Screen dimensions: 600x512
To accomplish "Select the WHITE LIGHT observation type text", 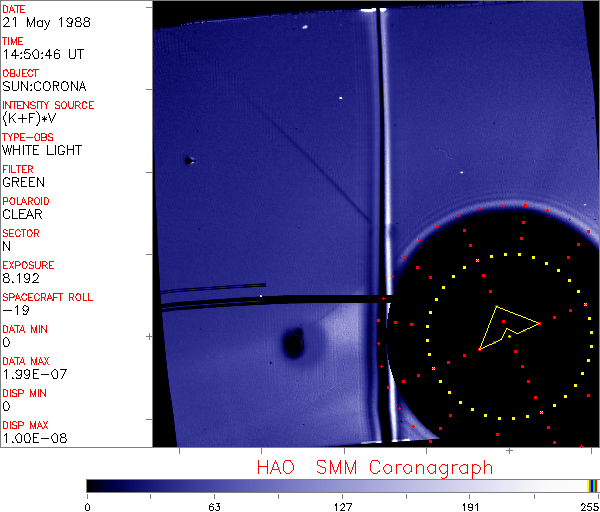I will 42,150.
